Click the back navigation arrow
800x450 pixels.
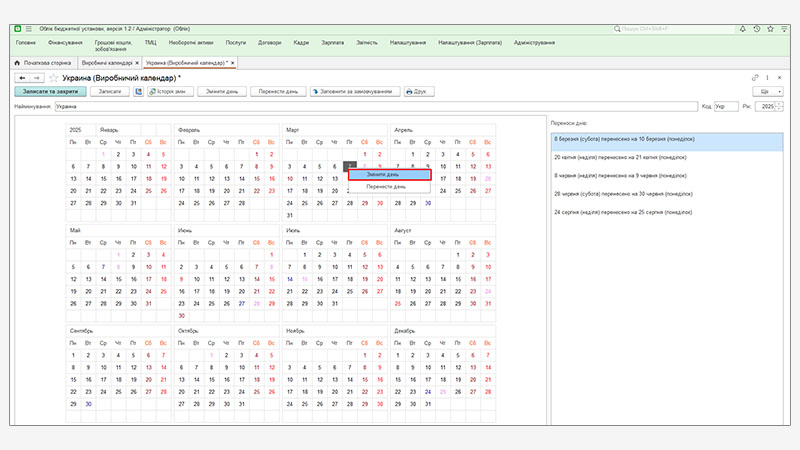pyautogui.click(x=23, y=77)
